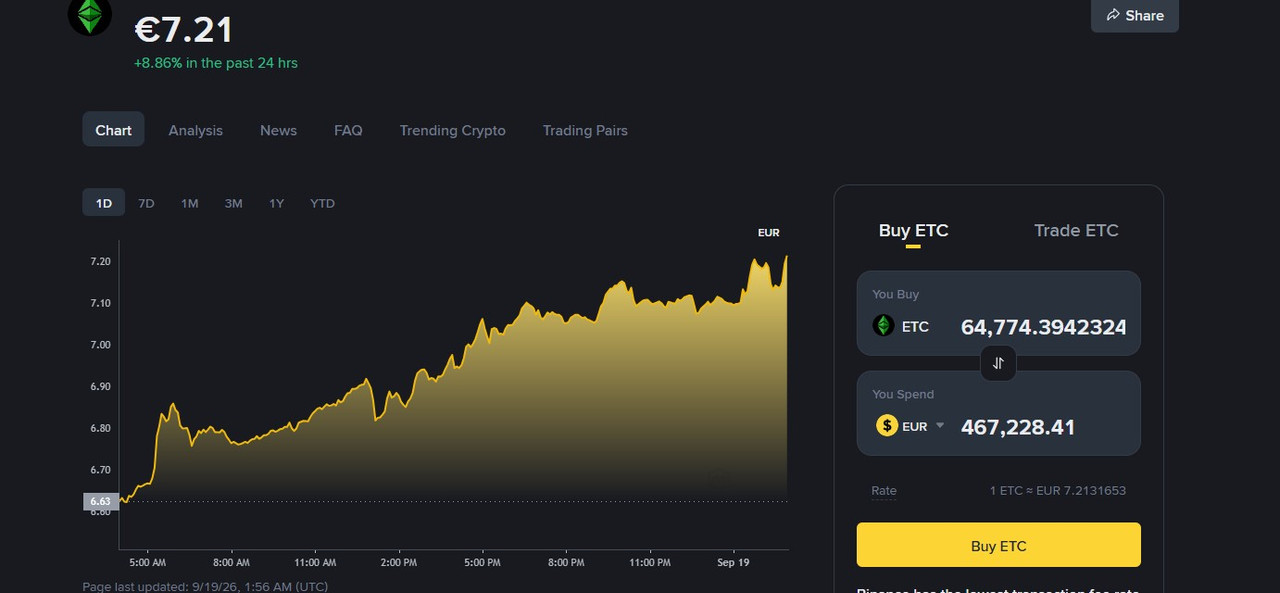Image resolution: width=1280 pixels, height=593 pixels.
Task: Click the ETC coin icon in You Buy
Action: (x=883, y=326)
